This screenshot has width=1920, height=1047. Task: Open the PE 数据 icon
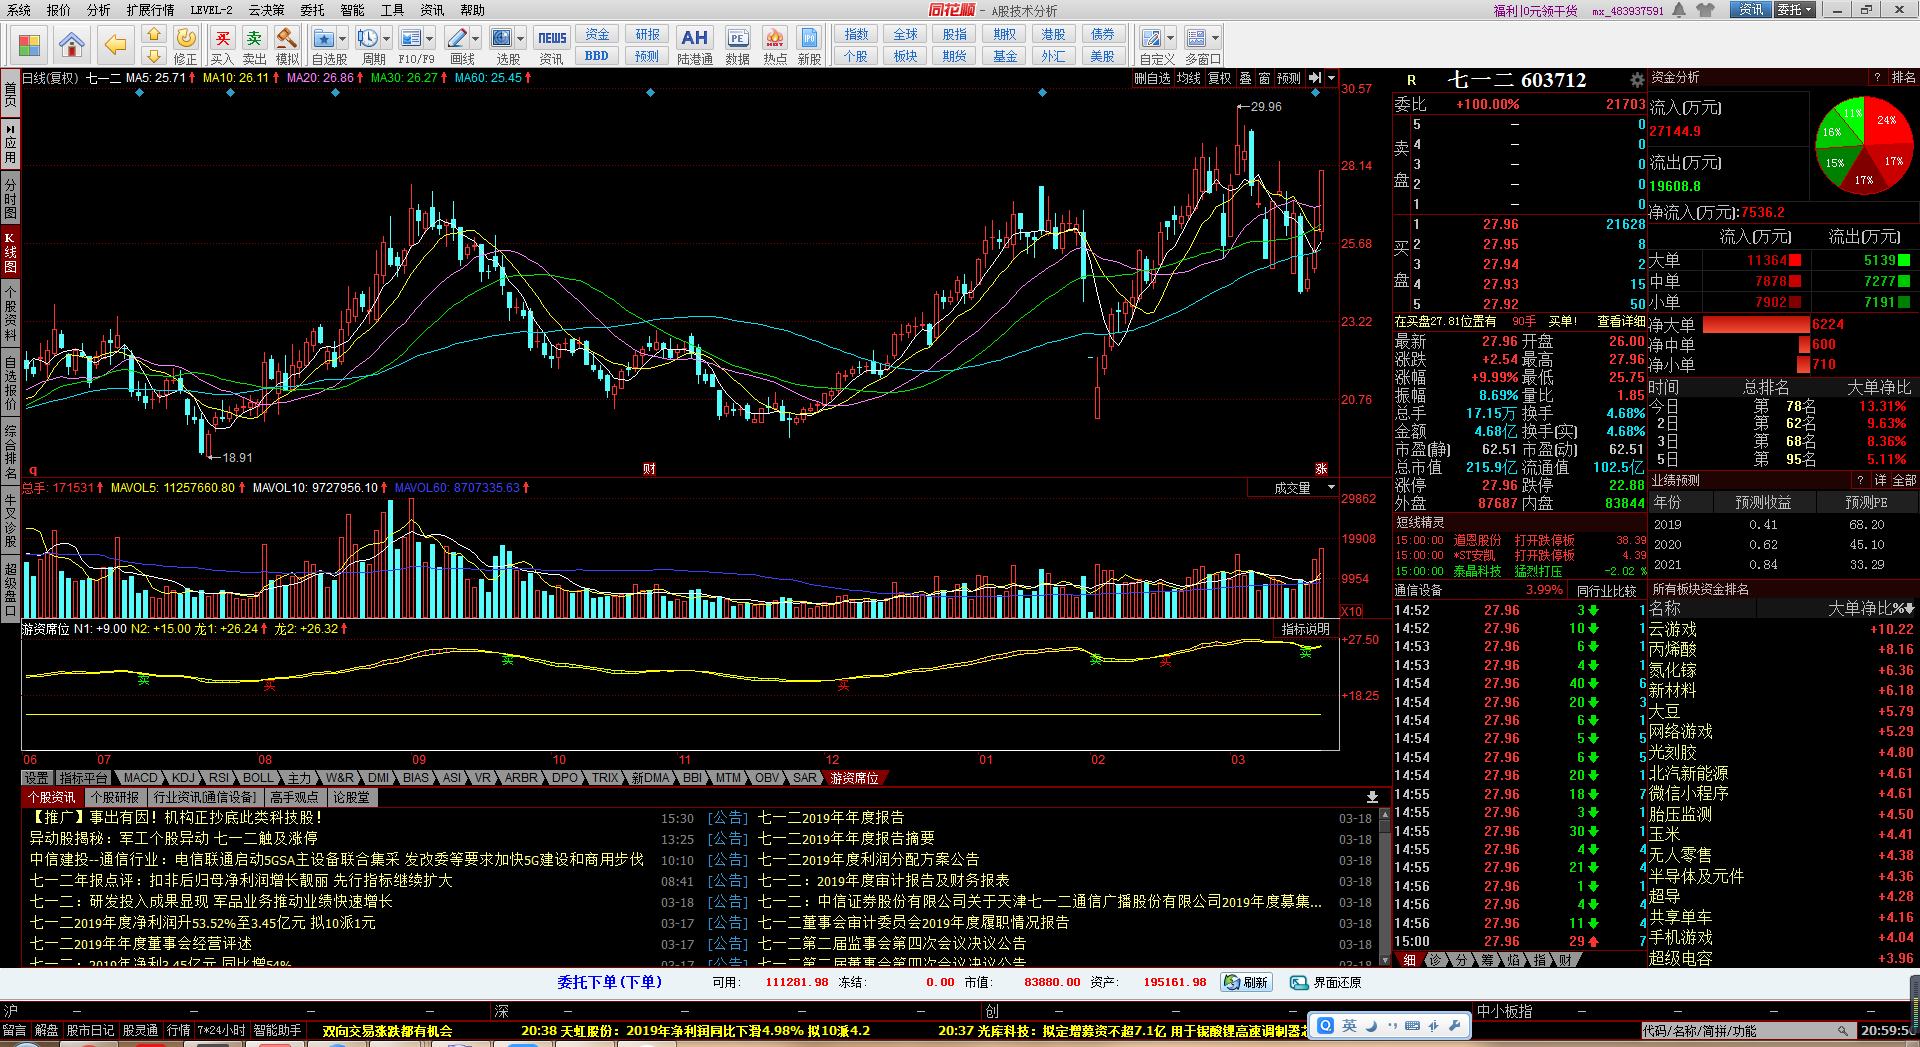click(737, 45)
